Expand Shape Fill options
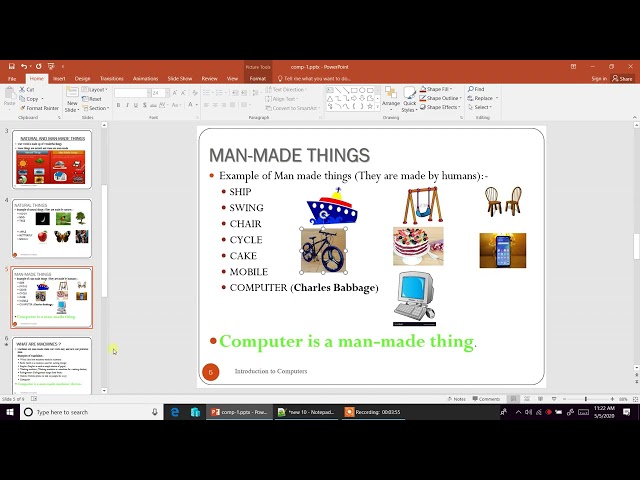This screenshot has width=640, height=480. (x=436, y=89)
